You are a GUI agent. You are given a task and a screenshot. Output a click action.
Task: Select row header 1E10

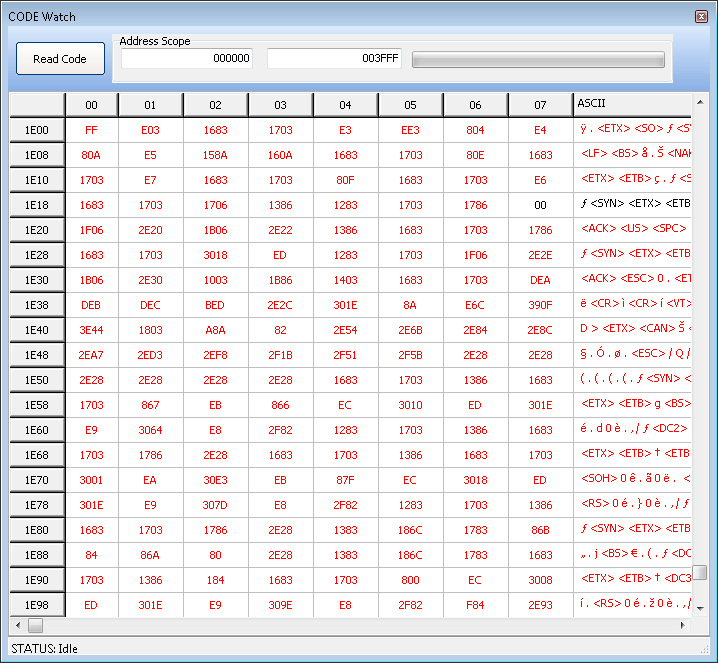click(x=37, y=180)
